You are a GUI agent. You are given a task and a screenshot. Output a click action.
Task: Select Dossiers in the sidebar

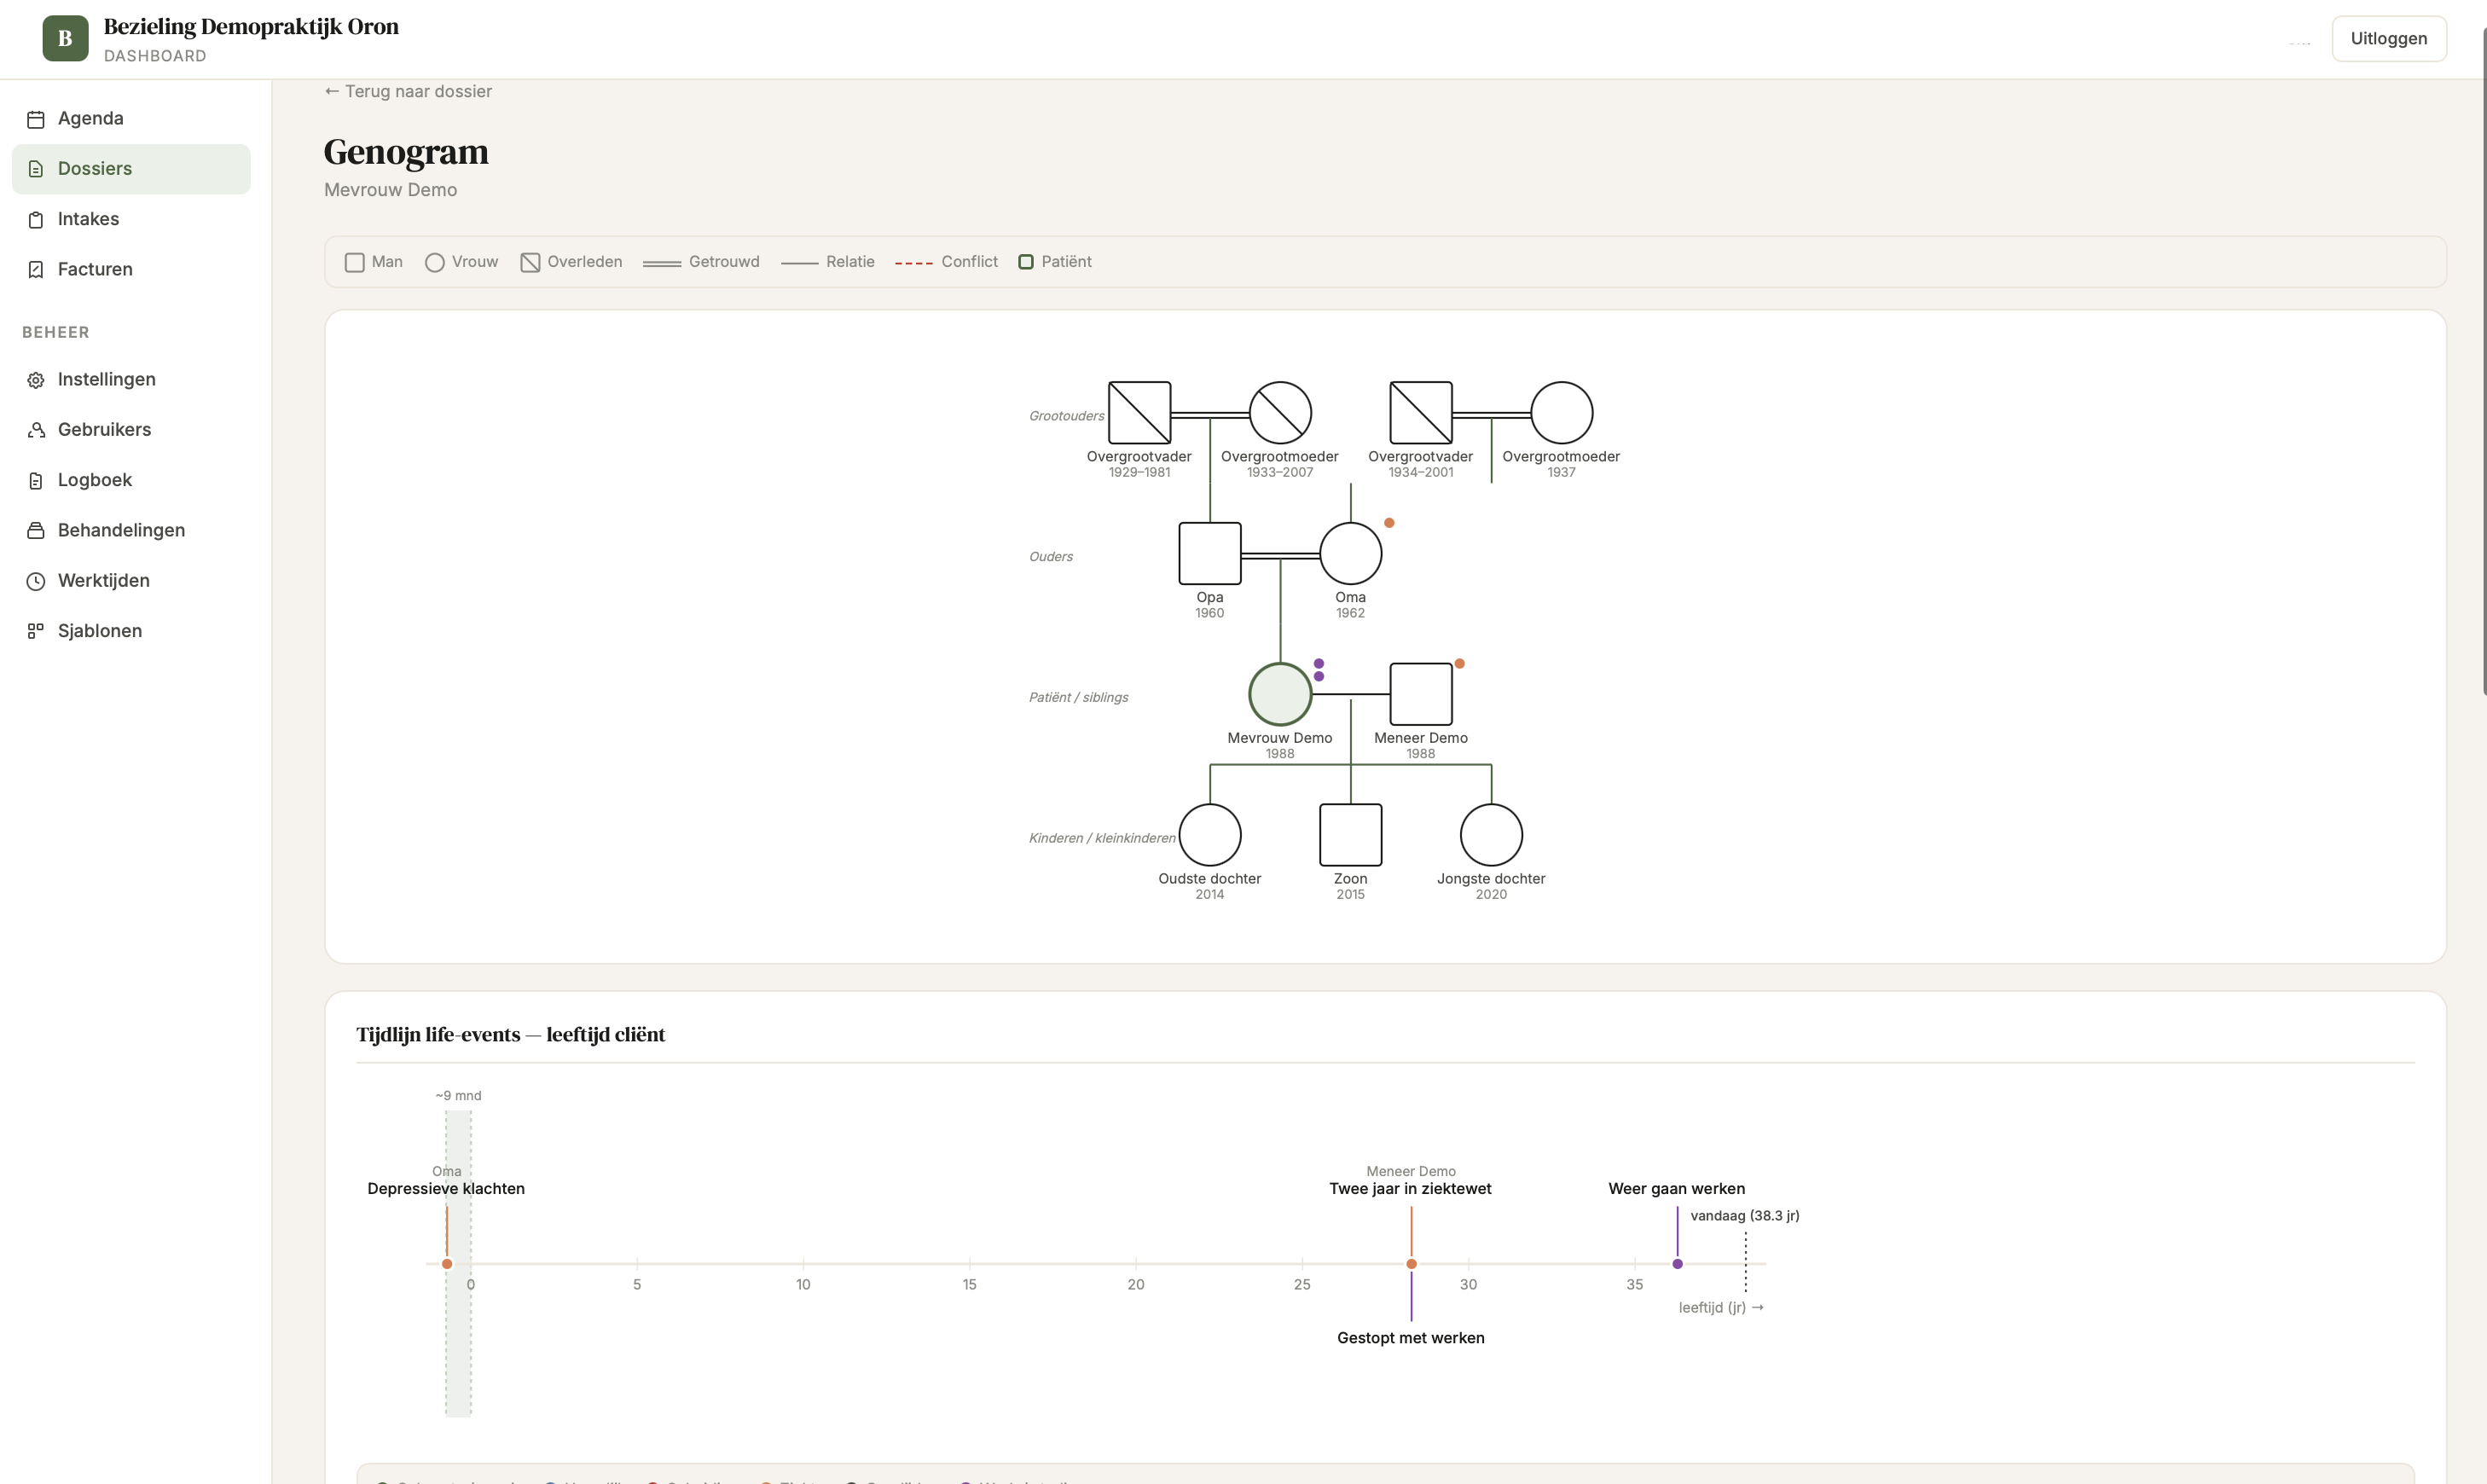131,169
